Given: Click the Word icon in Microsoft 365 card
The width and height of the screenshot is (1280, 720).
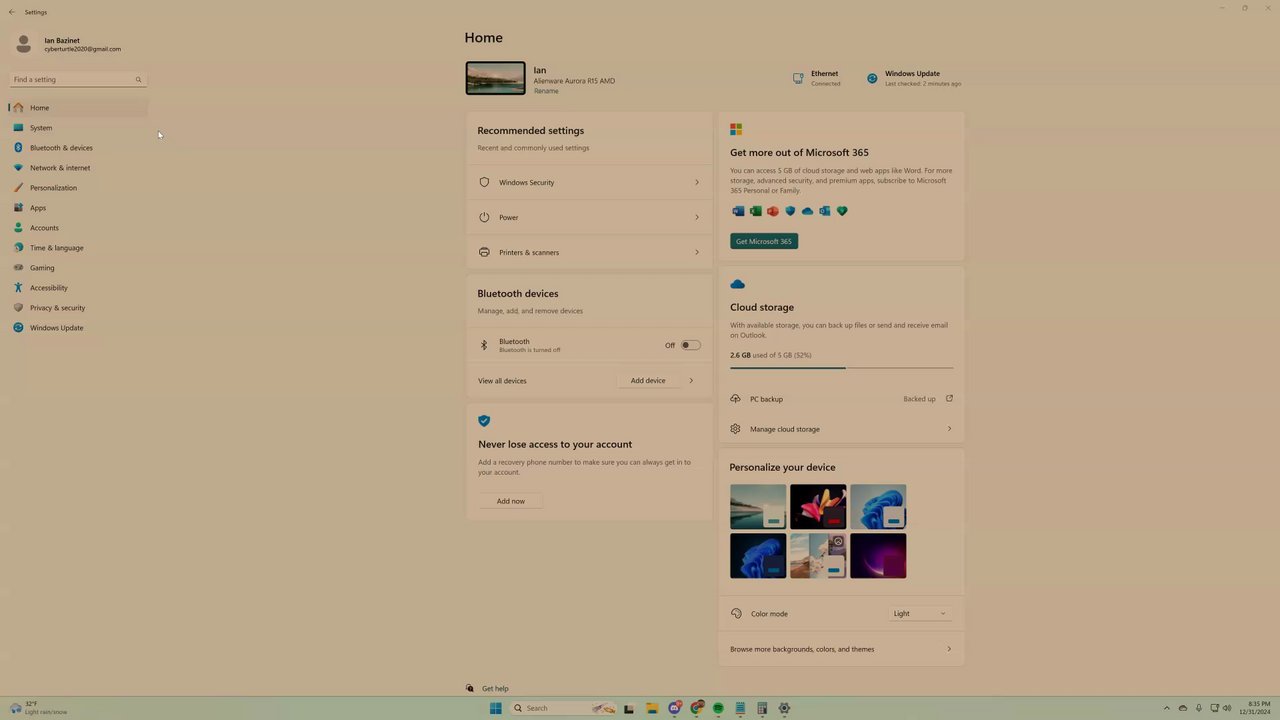Looking at the screenshot, I should point(738,211).
